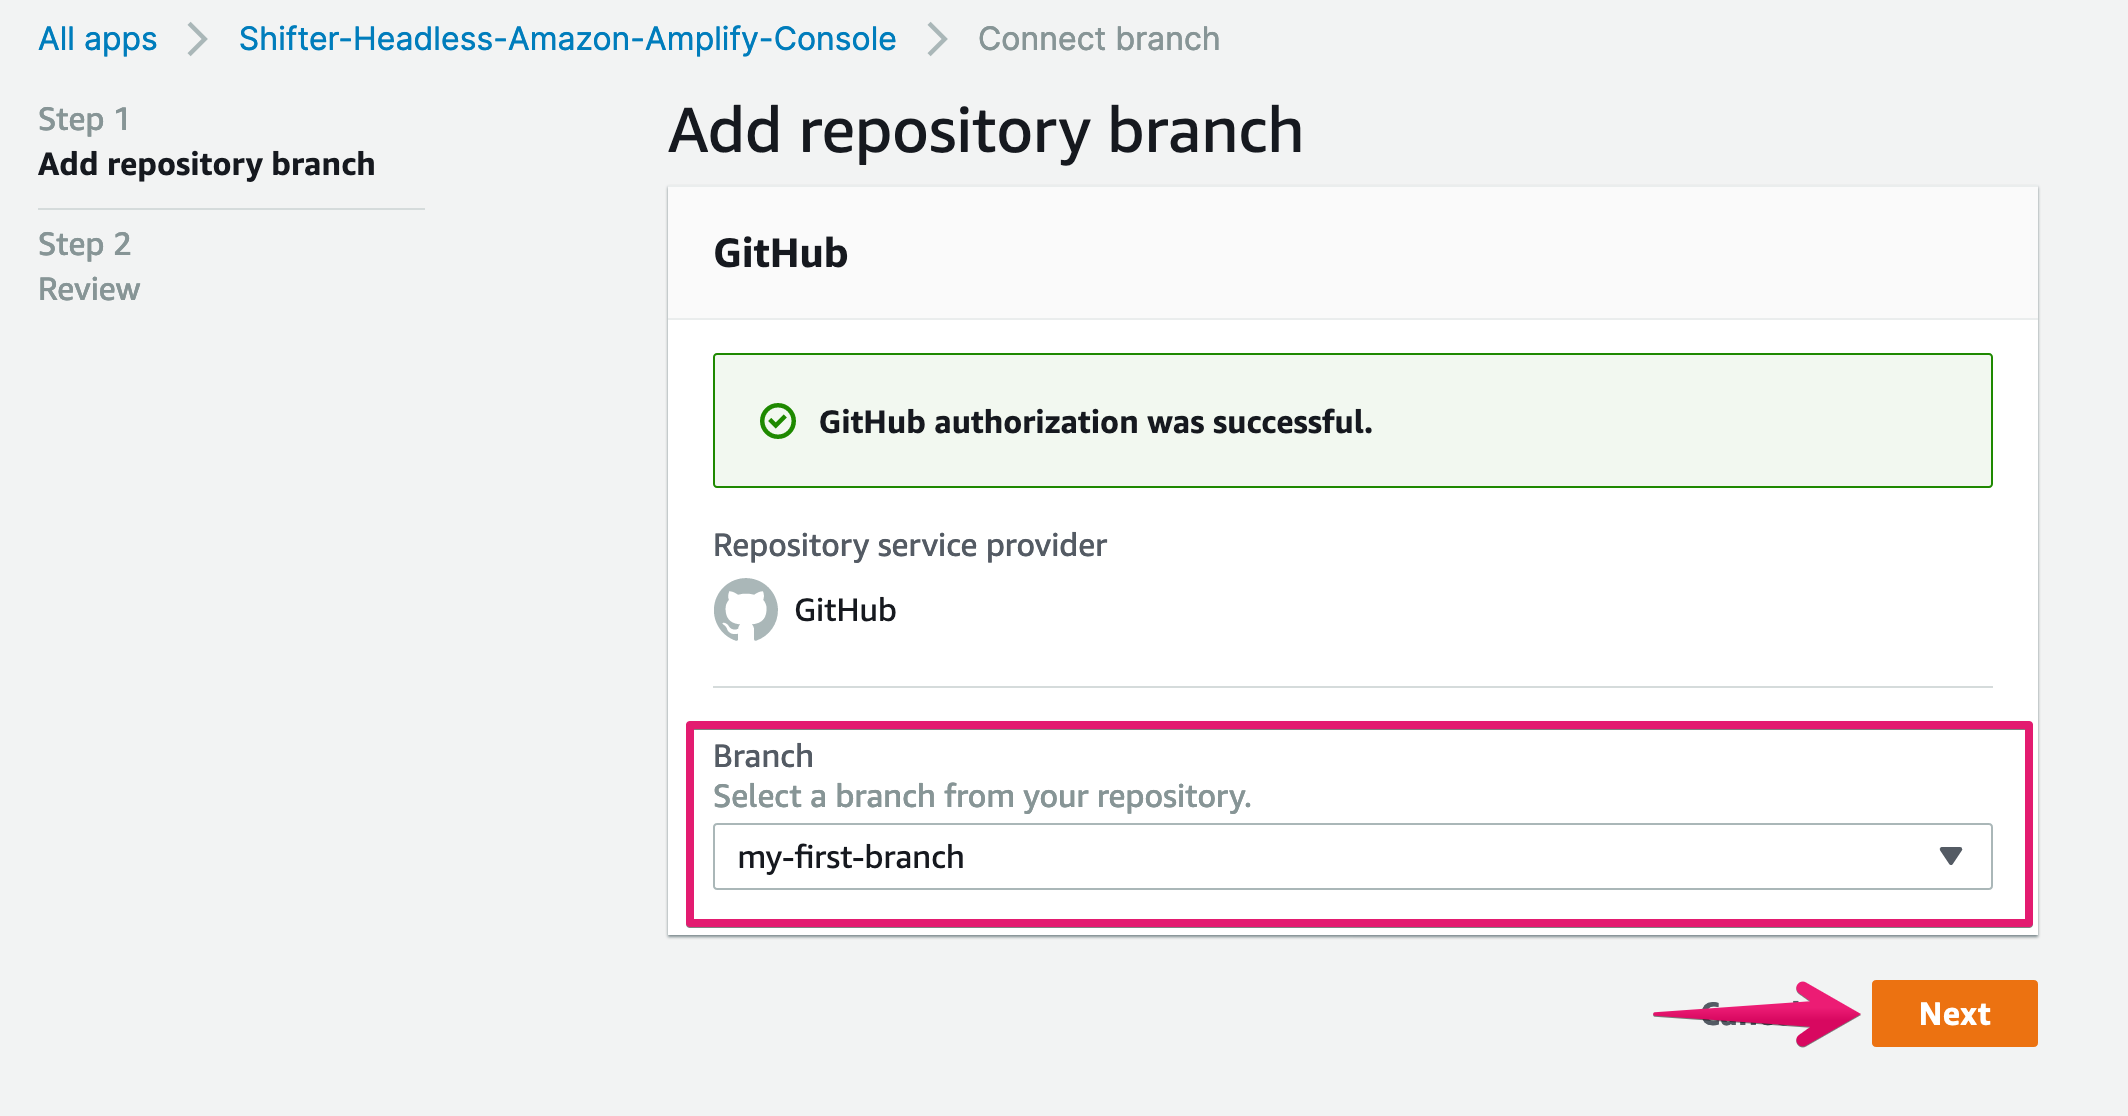Open the my-first-branch branch dropdown

coord(1352,856)
